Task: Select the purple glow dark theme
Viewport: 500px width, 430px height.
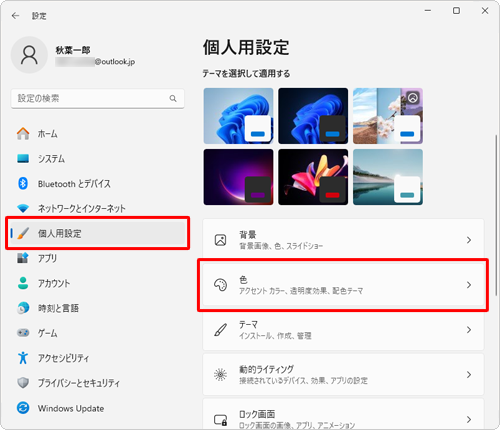Action: 238,177
